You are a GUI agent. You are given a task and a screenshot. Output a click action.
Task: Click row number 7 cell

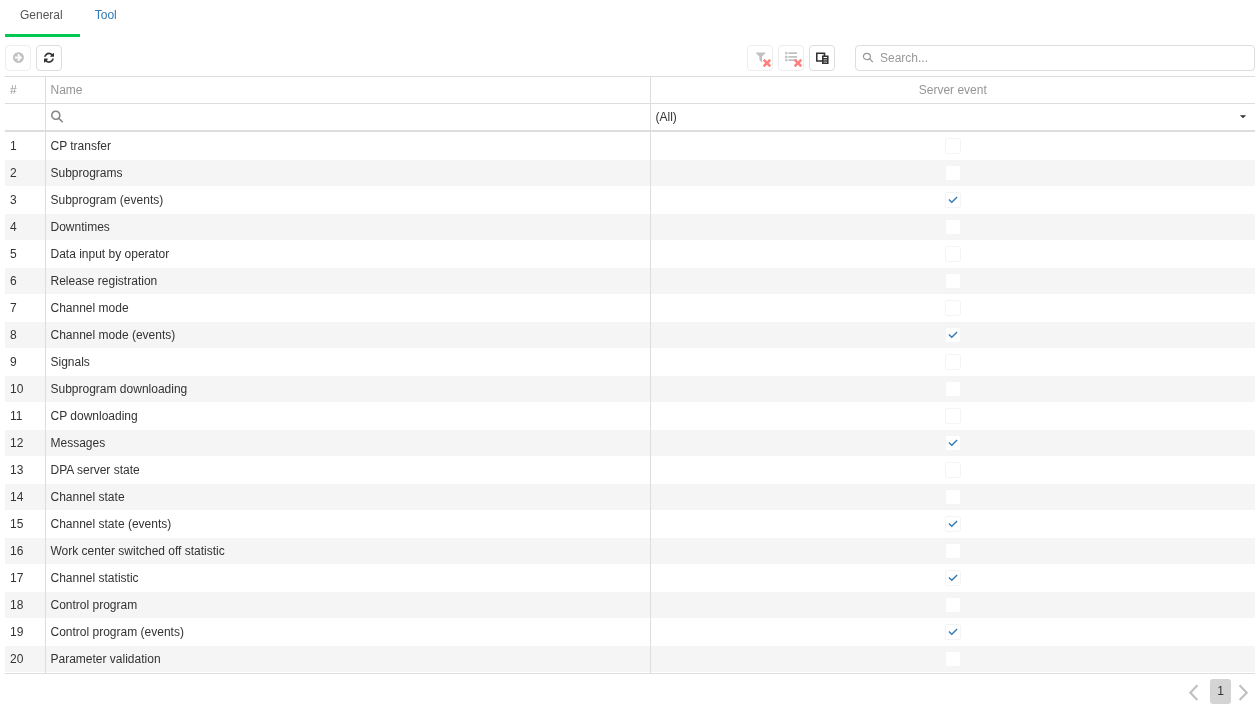pos(25,308)
